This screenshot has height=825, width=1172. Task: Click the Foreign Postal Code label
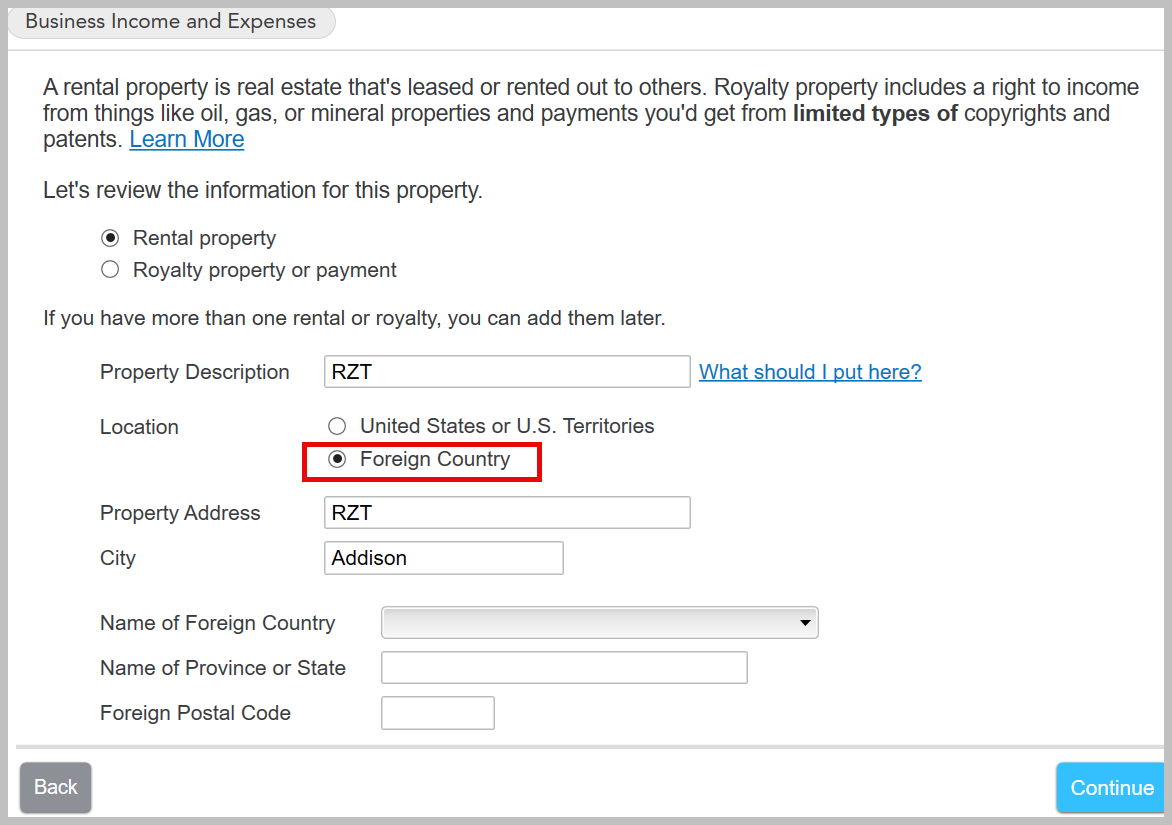pyautogui.click(x=196, y=713)
